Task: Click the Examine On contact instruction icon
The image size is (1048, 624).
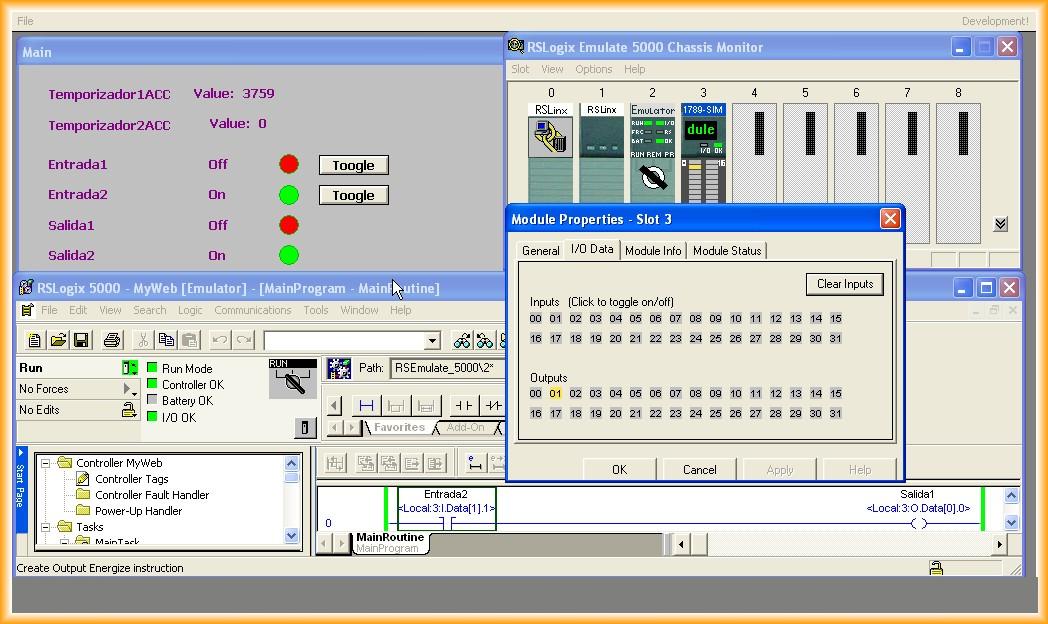Action: click(464, 405)
